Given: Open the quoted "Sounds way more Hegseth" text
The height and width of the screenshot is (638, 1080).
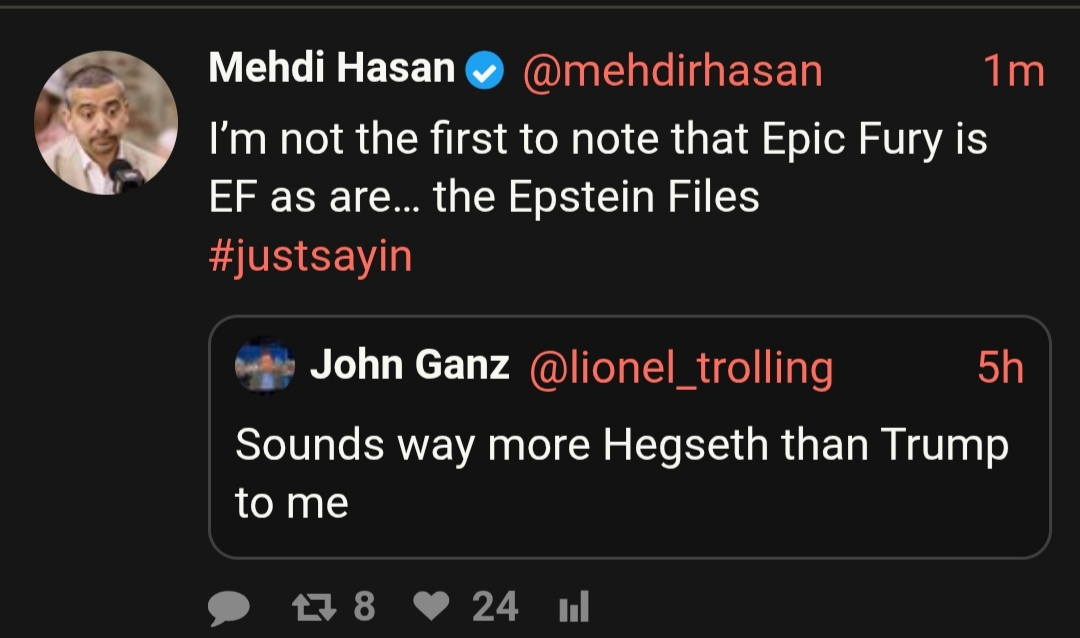Looking at the screenshot, I should [621, 445].
